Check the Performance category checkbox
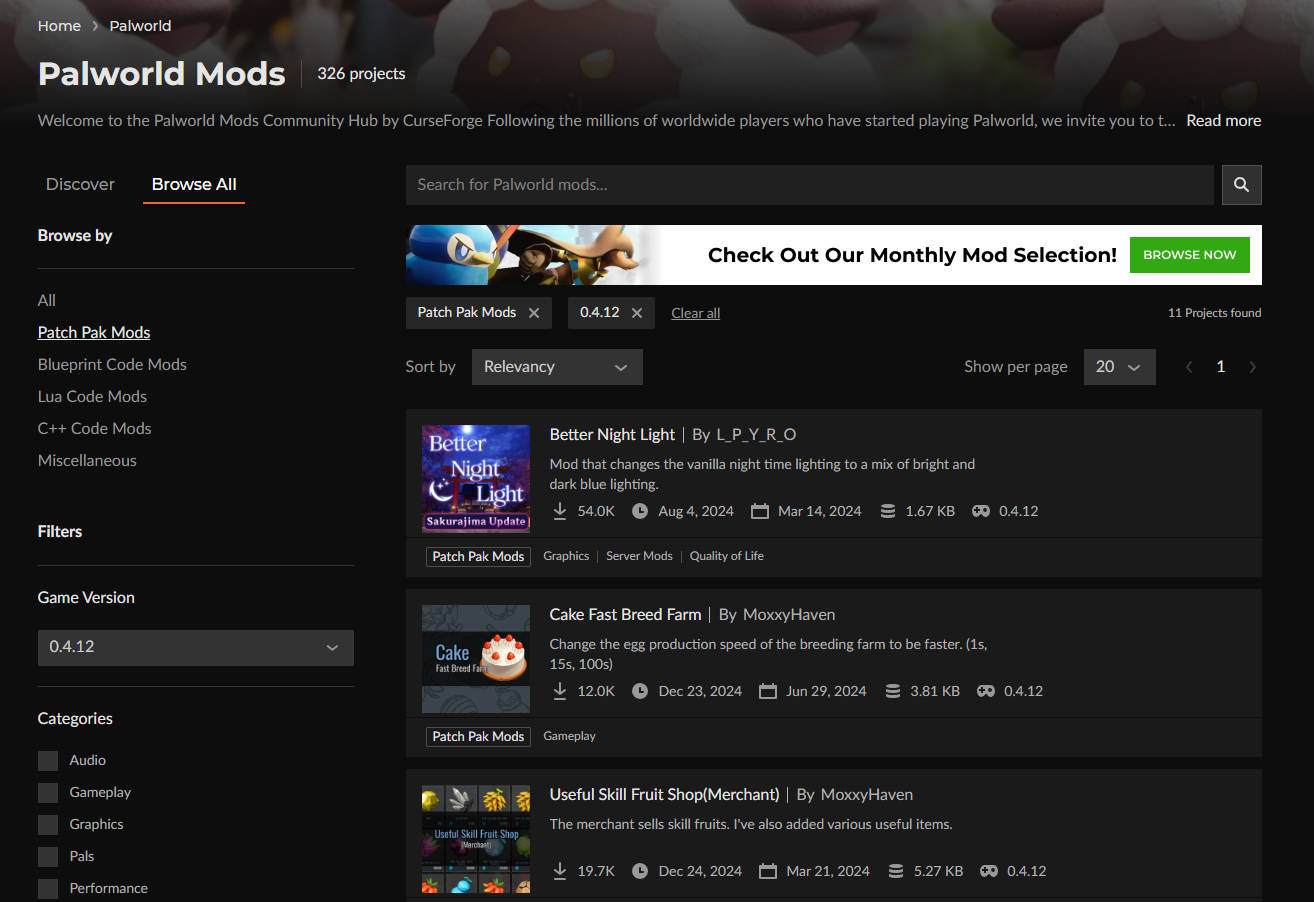This screenshot has height=902, width=1314. (x=48, y=889)
